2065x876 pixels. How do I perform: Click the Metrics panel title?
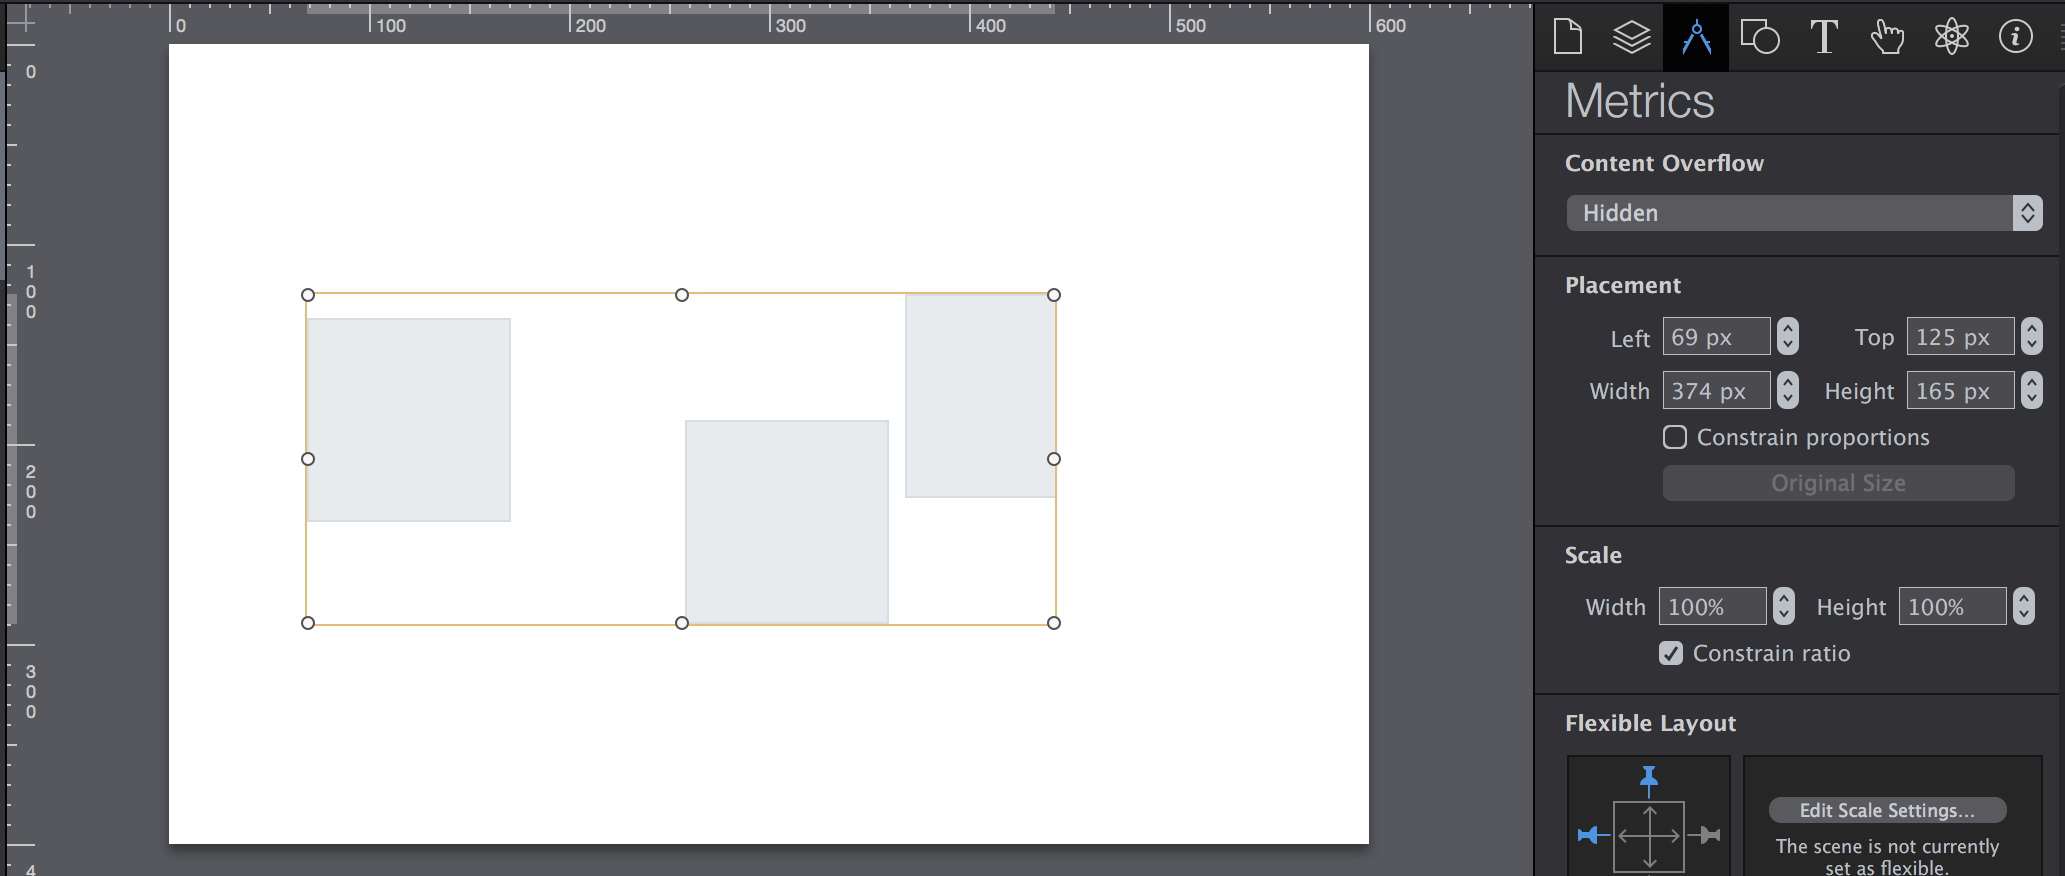tap(1640, 101)
